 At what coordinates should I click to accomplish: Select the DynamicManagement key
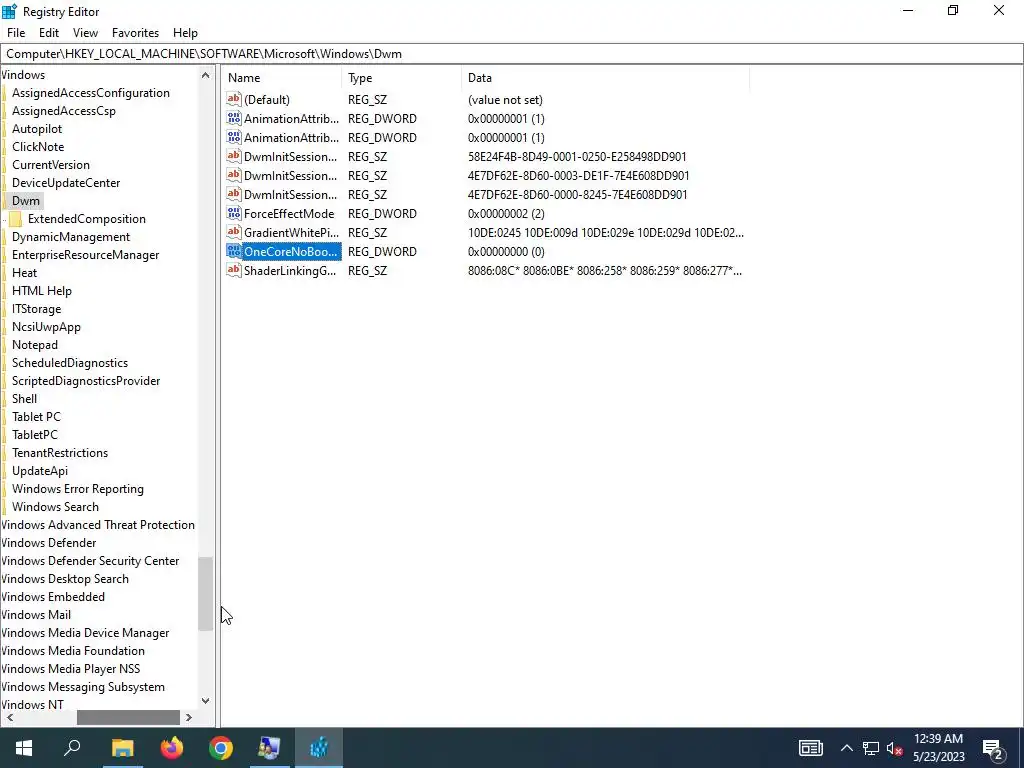[71, 237]
